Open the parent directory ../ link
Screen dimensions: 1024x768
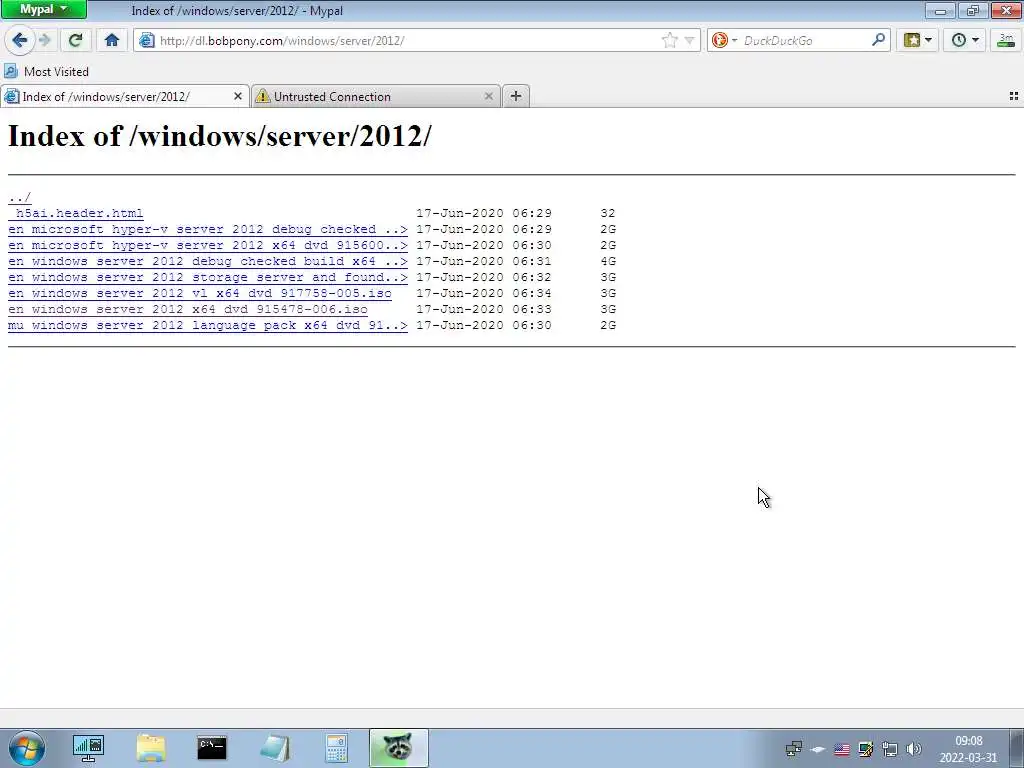tap(20, 197)
